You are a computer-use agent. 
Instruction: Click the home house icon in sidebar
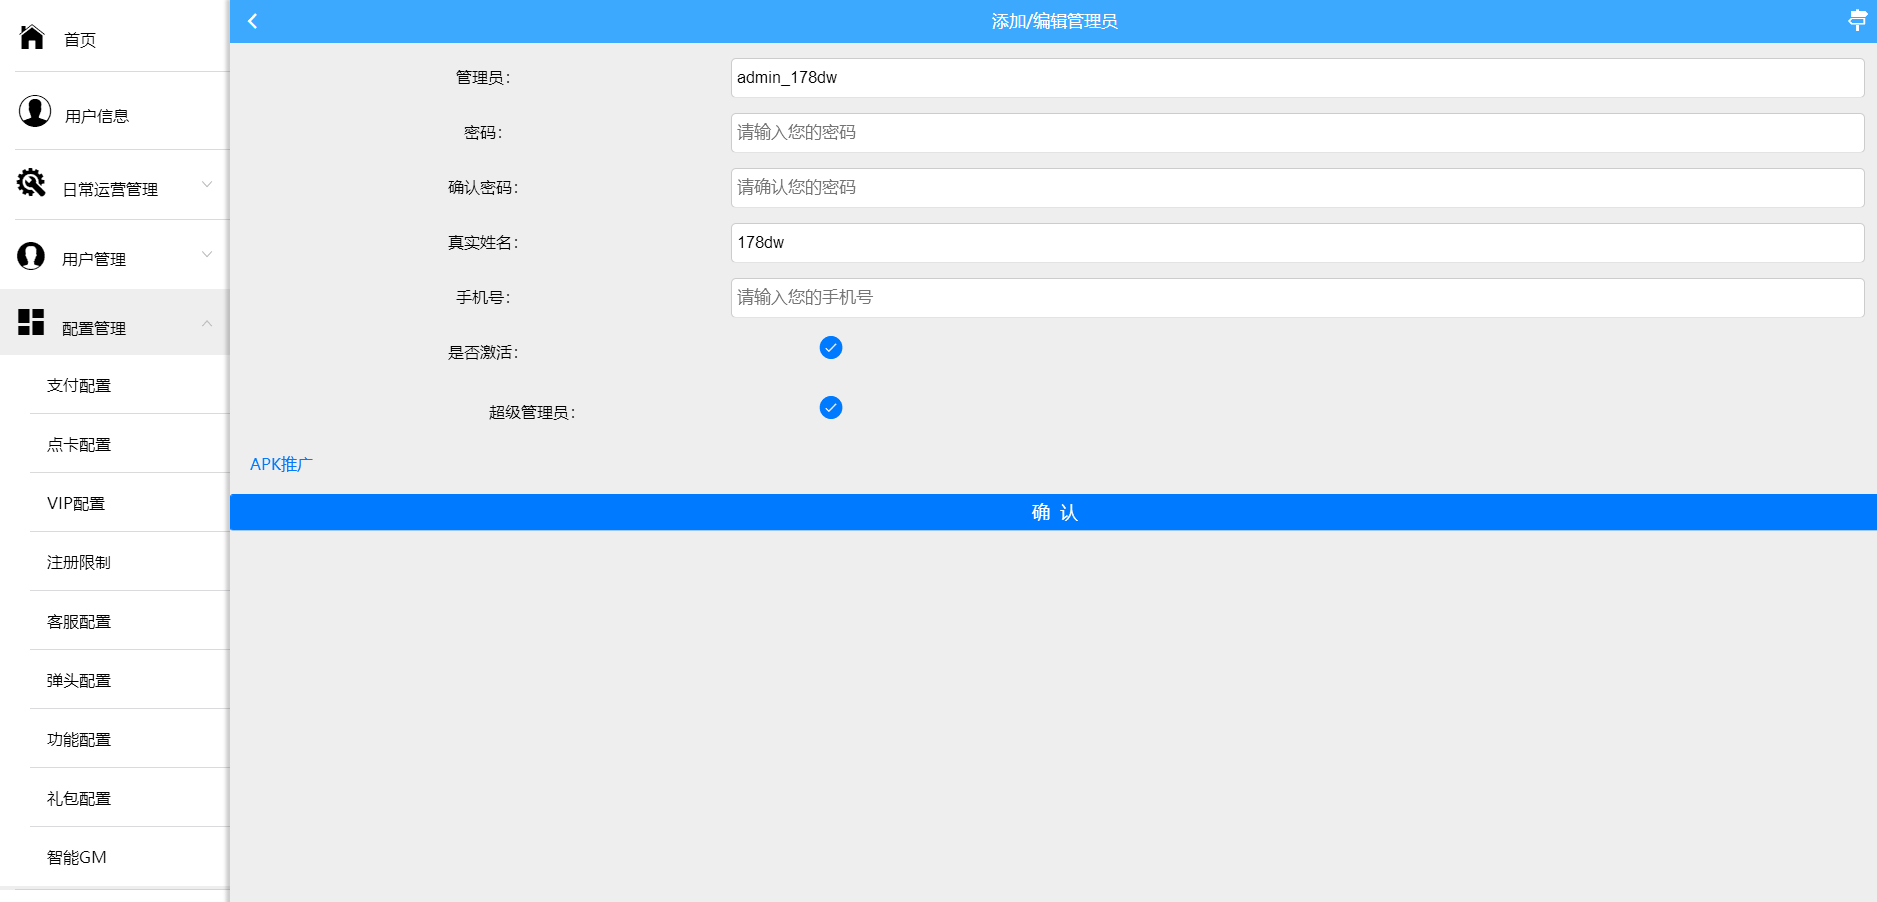pyautogui.click(x=32, y=37)
